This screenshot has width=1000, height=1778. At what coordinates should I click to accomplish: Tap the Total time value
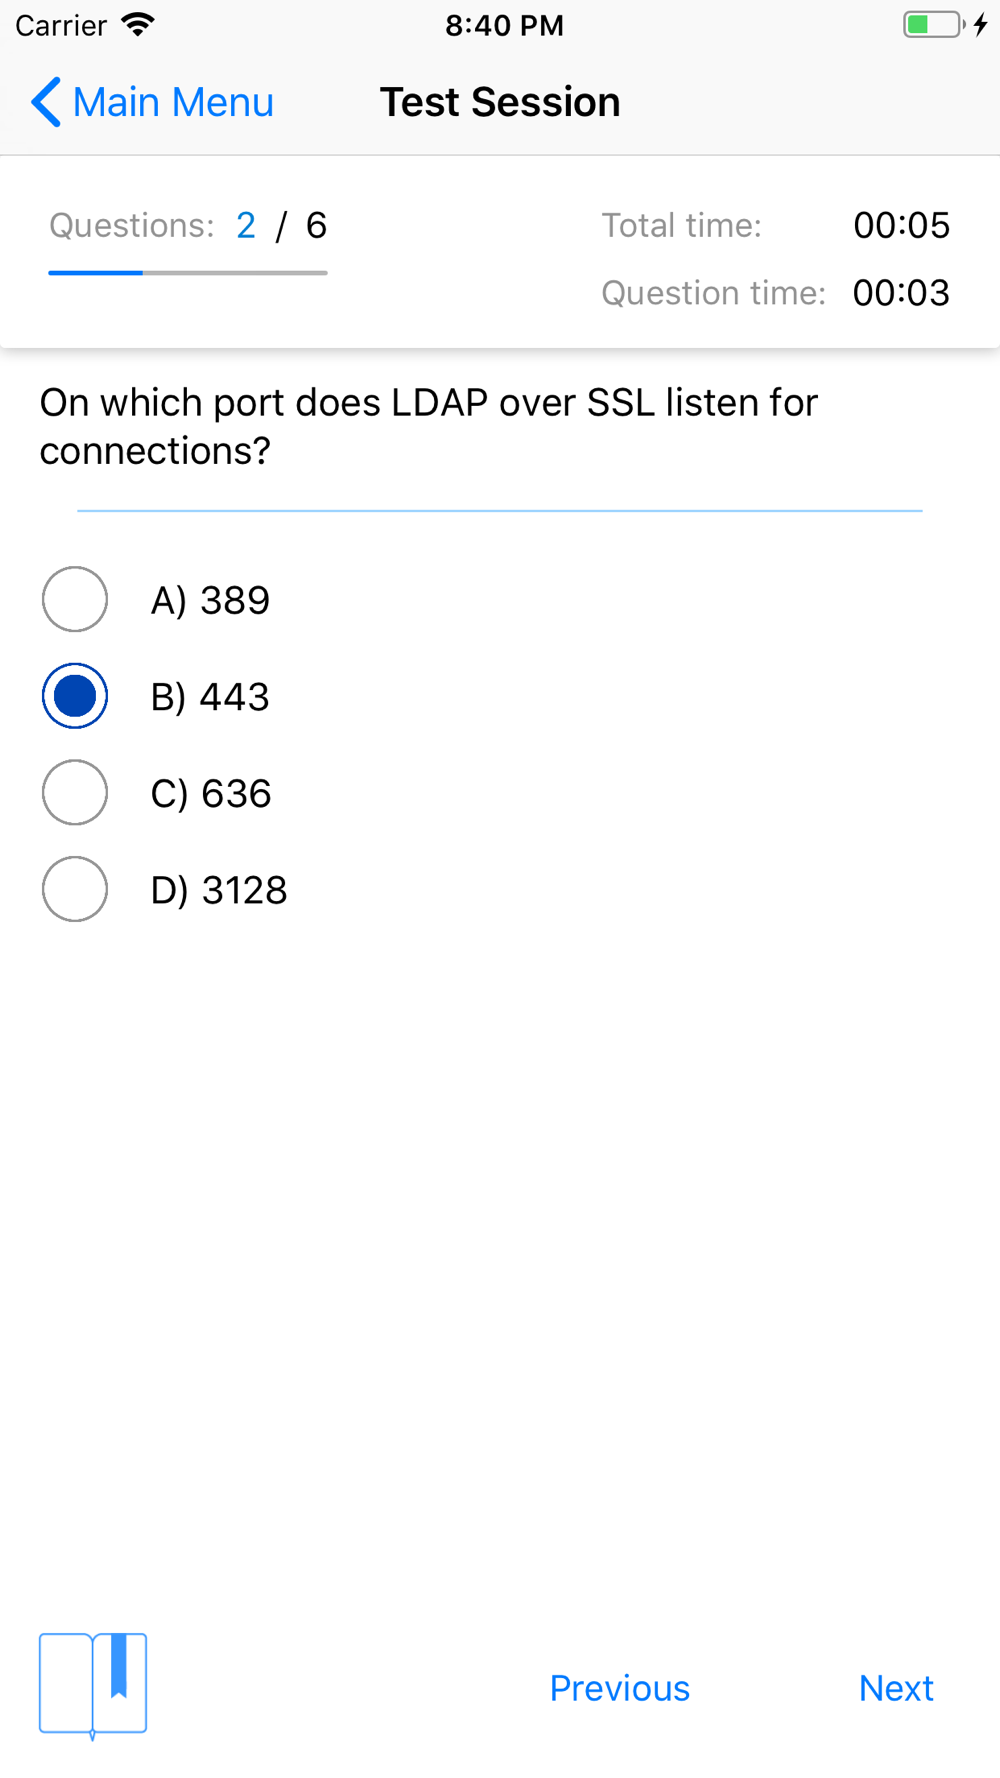point(901,226)
